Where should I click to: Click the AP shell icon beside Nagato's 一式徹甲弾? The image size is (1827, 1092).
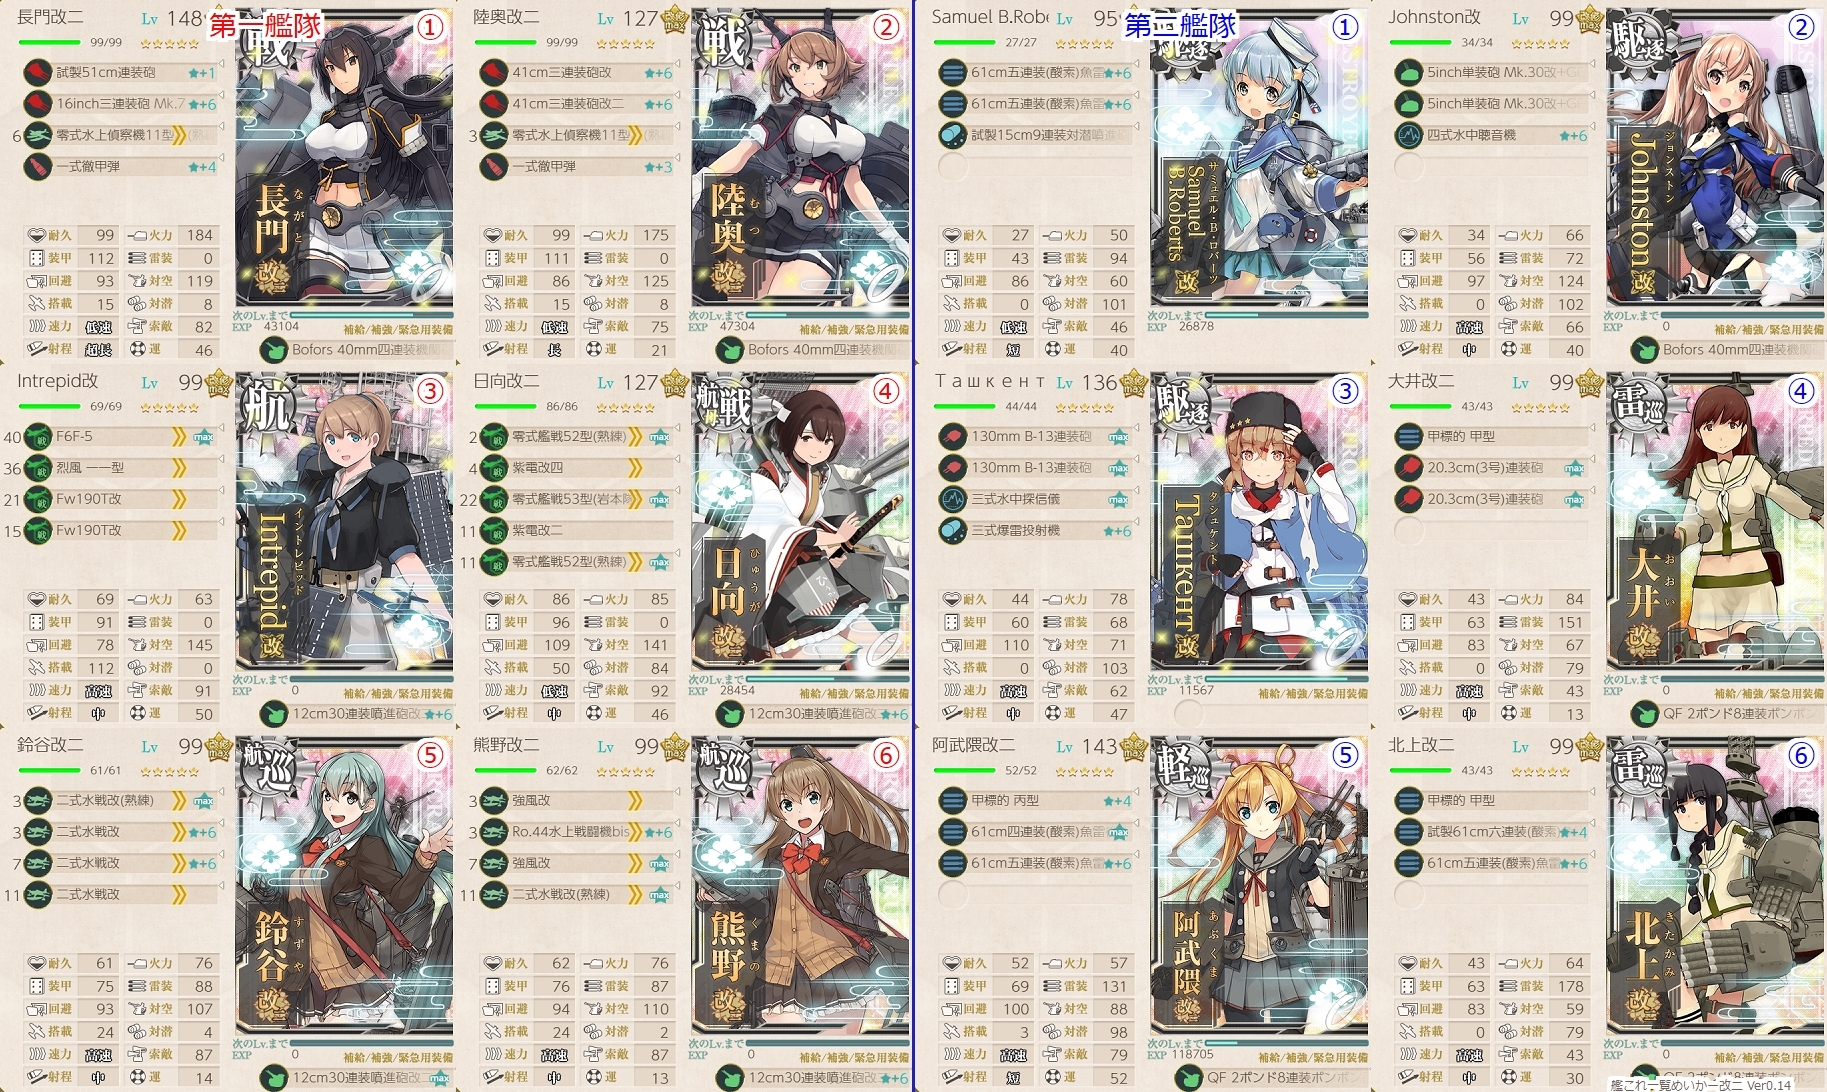[38, 166]
